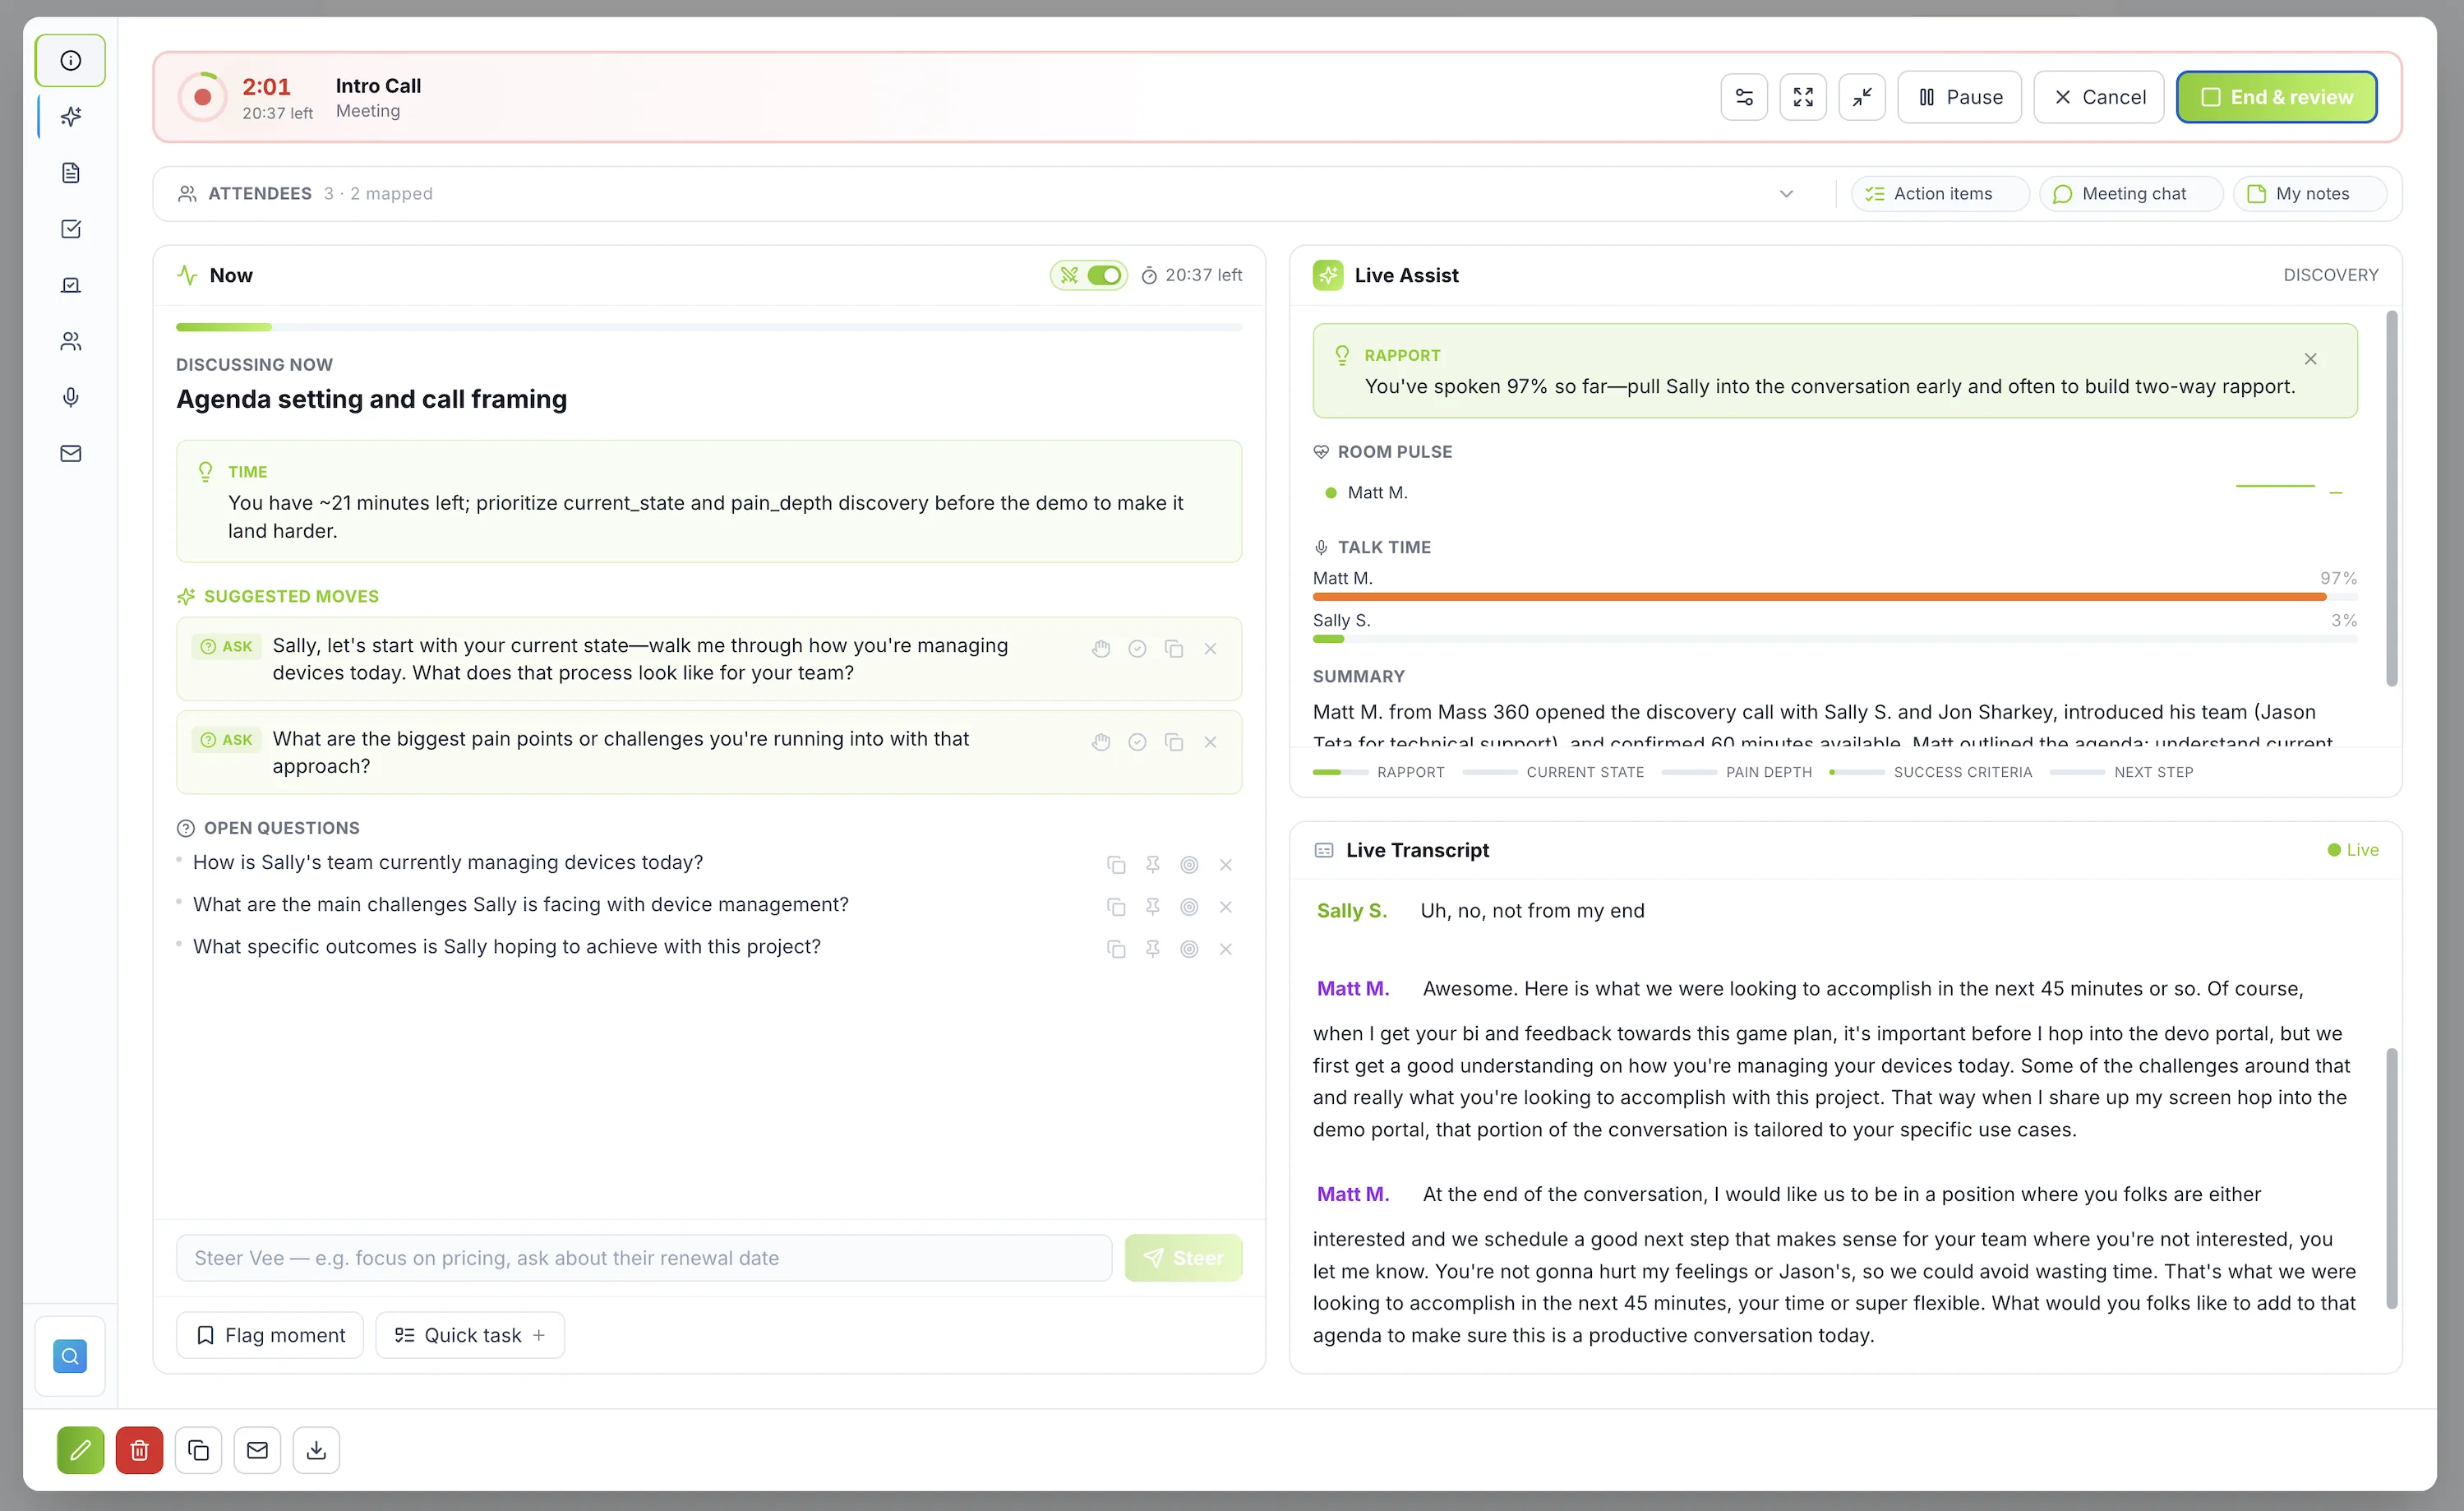Open the mail icon in the left sidebar
This screenshot has width=2464, height=1511.
click(x=70, y=453)
